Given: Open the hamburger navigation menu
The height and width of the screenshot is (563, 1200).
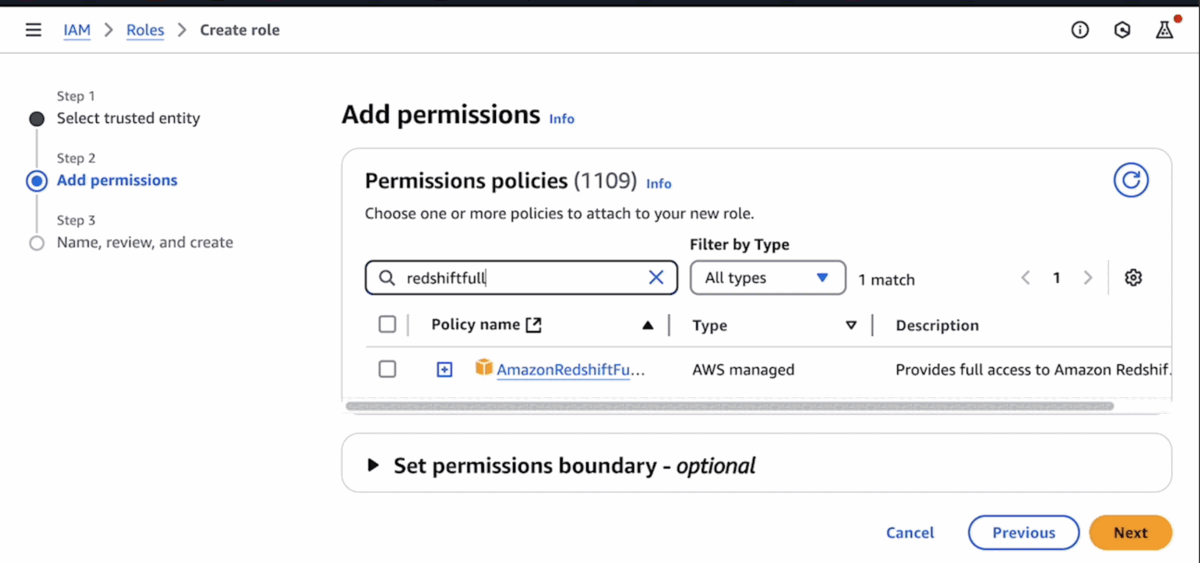Looking at the screenshot, I should 33,30.
